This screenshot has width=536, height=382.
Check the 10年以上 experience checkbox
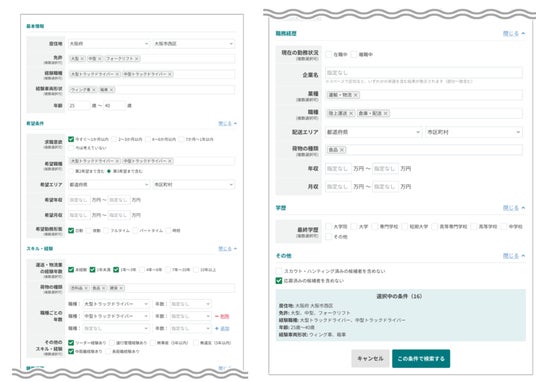pos(196,270)
